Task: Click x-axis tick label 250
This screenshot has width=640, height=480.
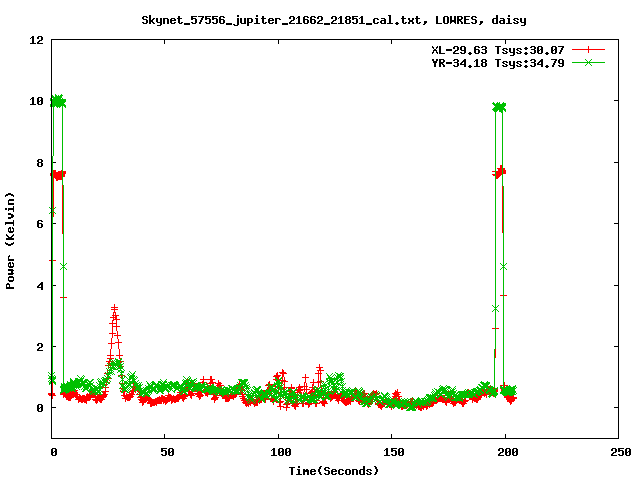Action: 620,452
